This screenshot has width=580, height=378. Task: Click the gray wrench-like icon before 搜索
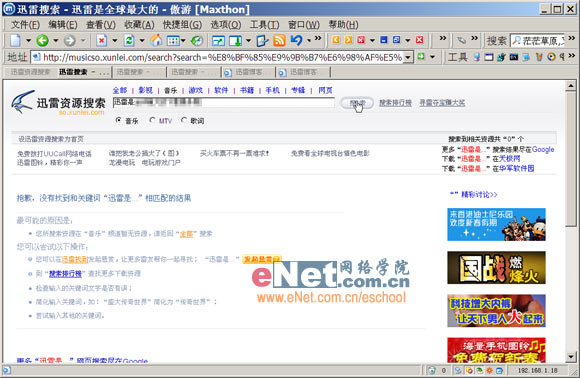[461, 40]
